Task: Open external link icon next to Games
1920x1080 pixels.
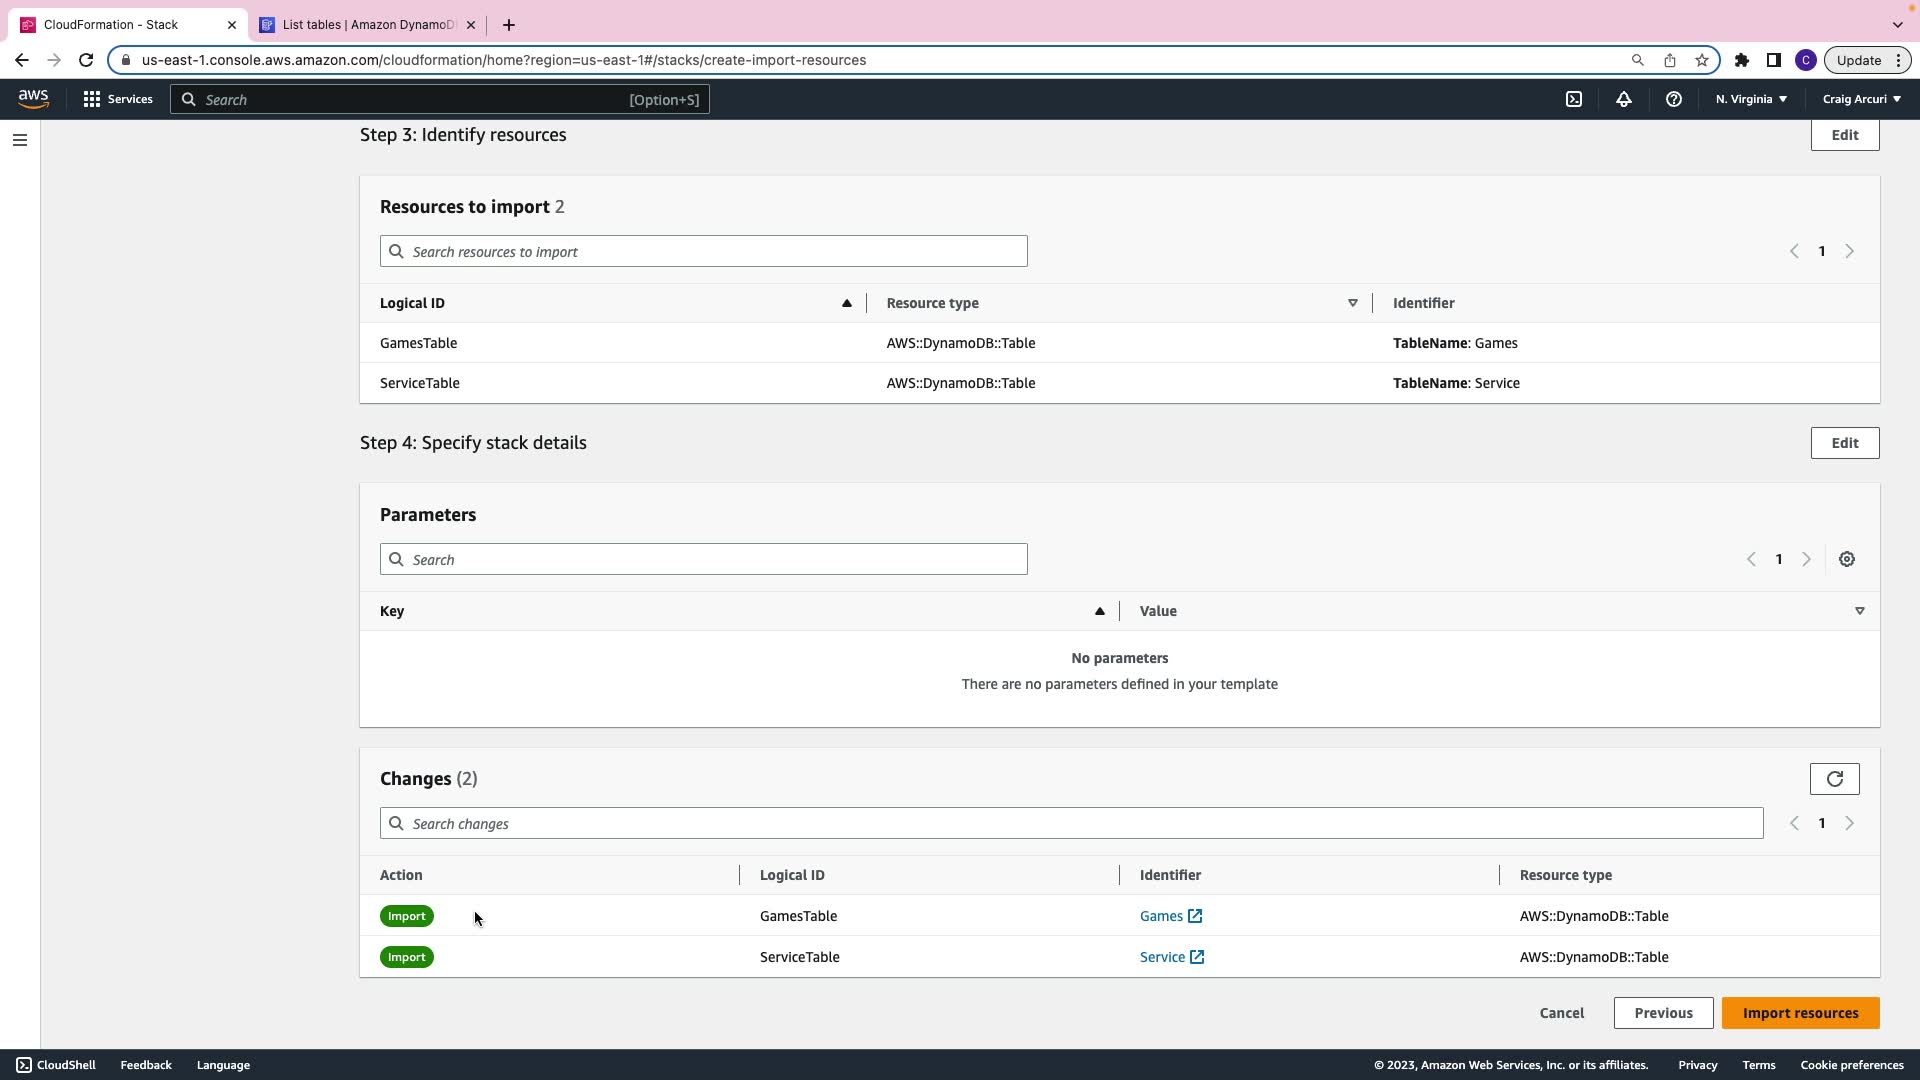Action: (x=1195, y=916)
